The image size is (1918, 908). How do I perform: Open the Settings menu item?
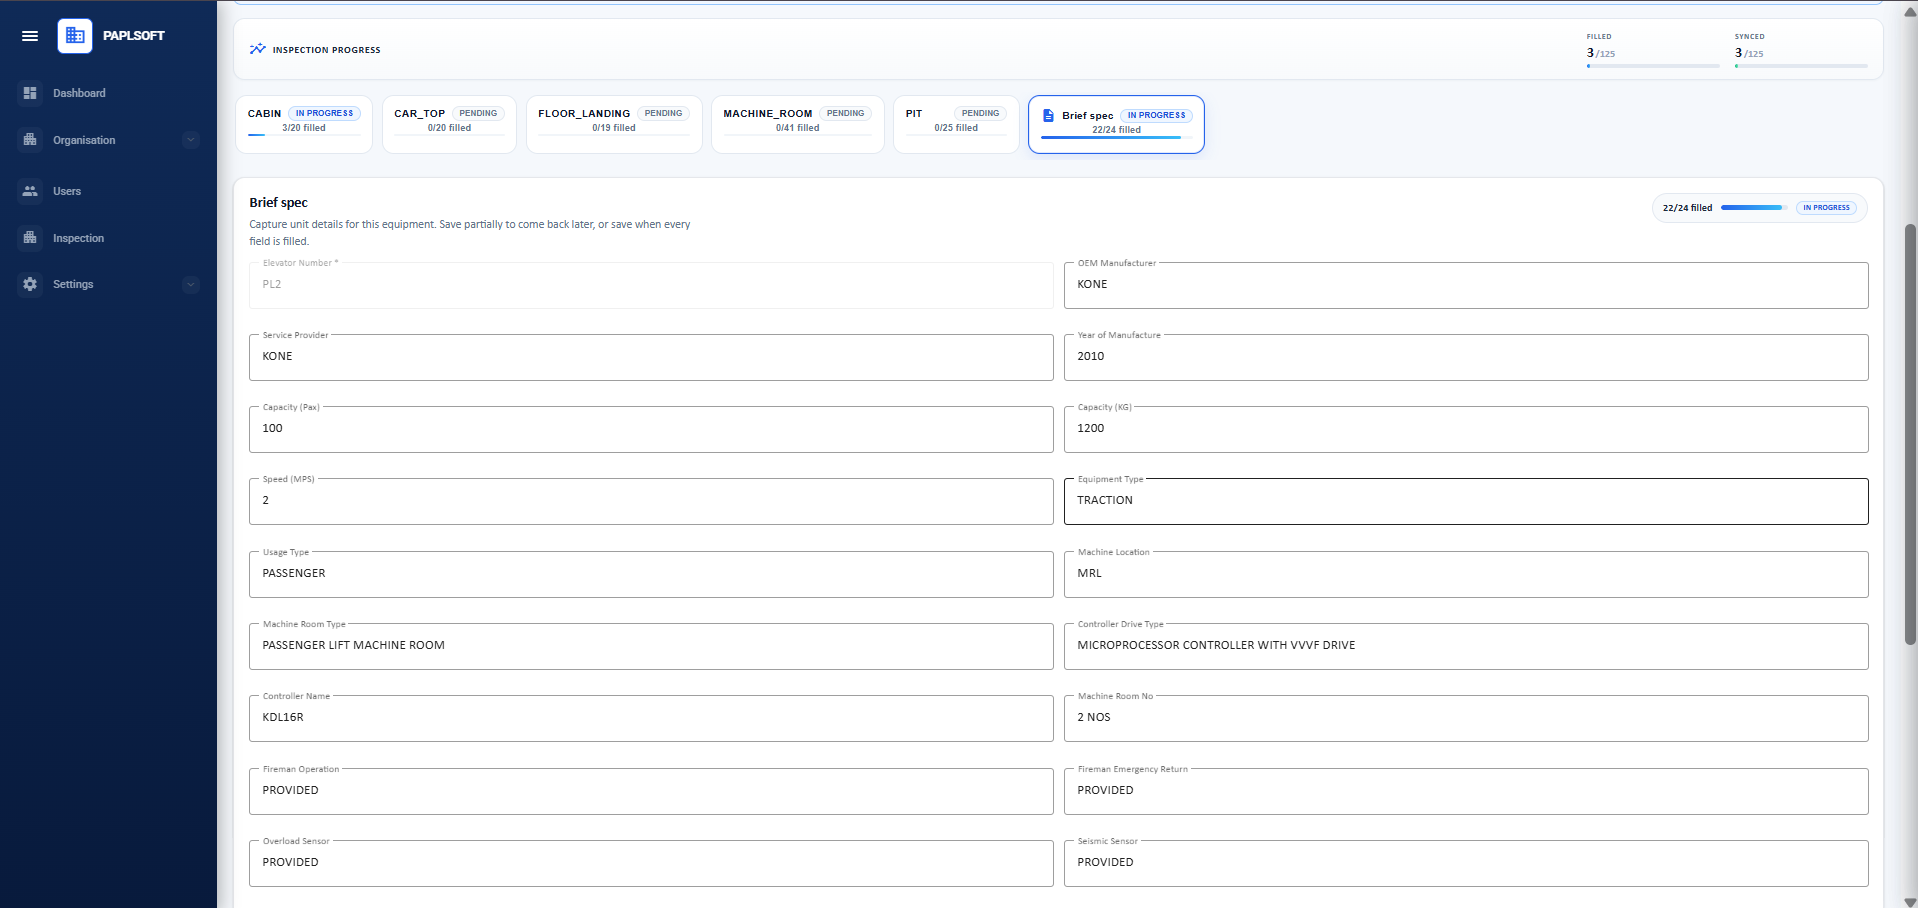point(73,284)
